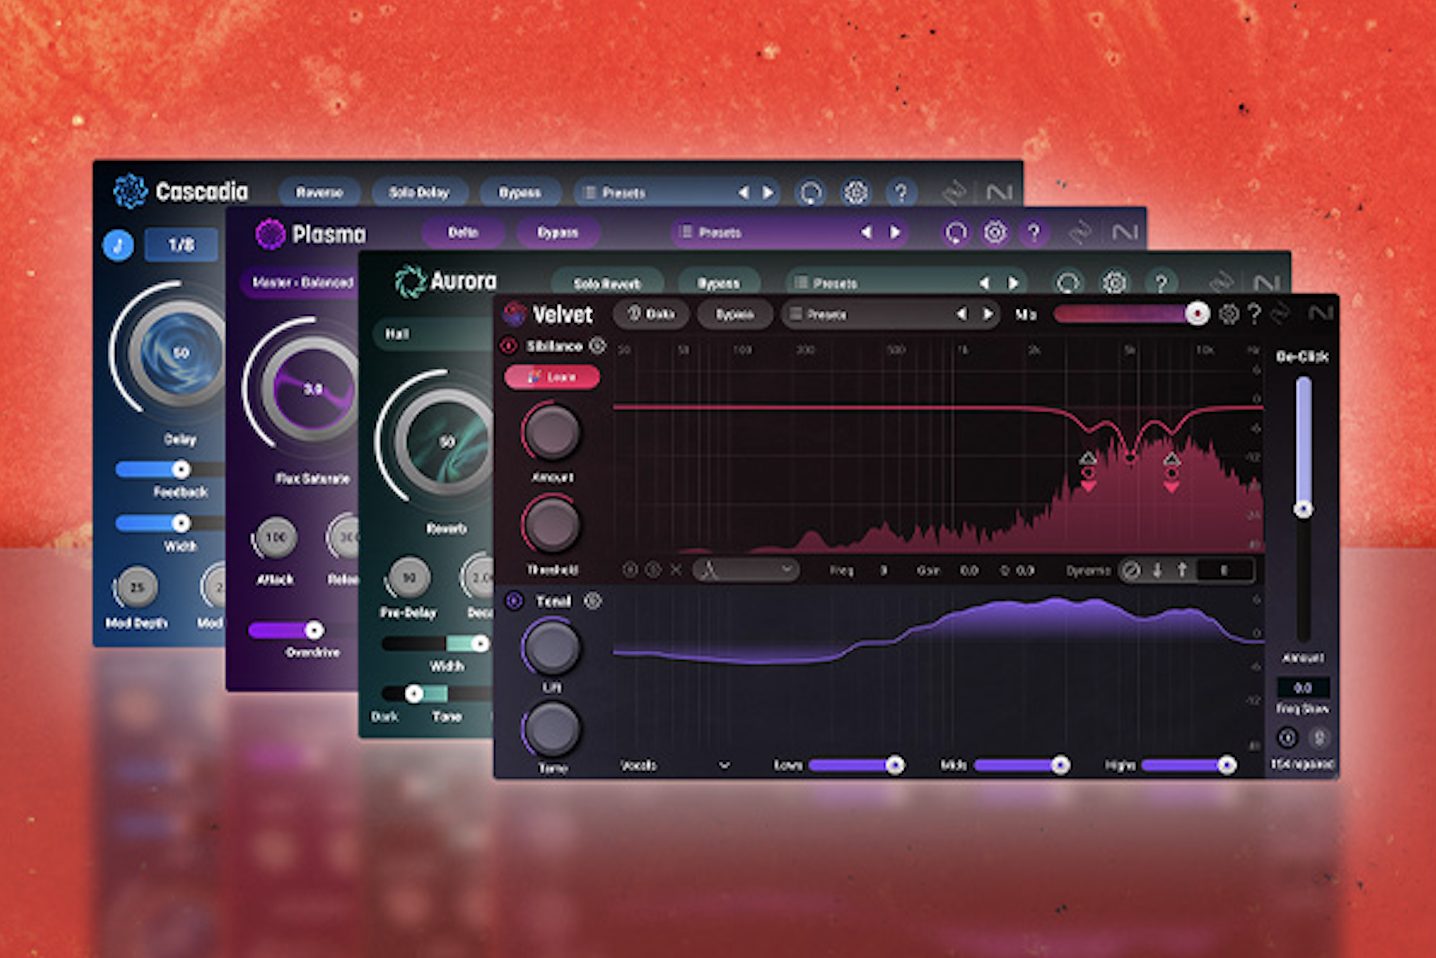Viewport: 1436px width, 958px height.
Task: Go to next Velvet preset arrow
Action: click(x=988, y=314)
